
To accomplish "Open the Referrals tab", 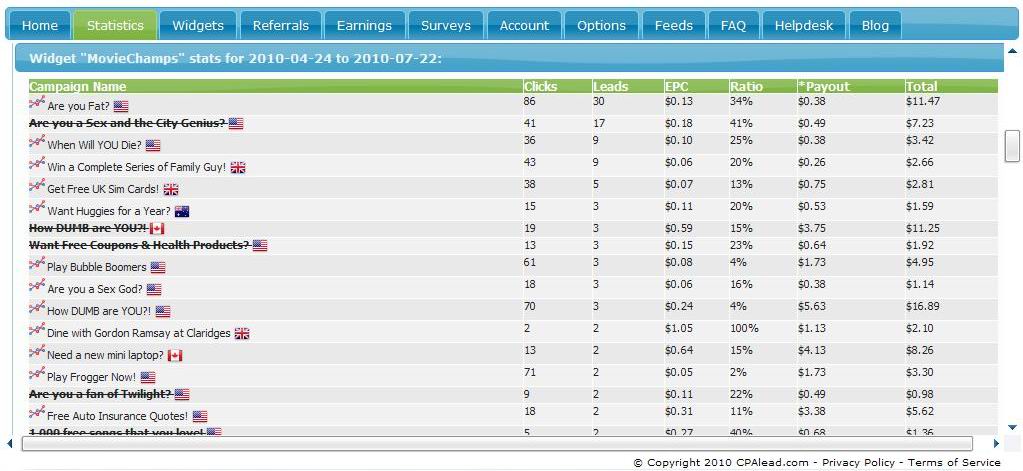I will (281, 25).
